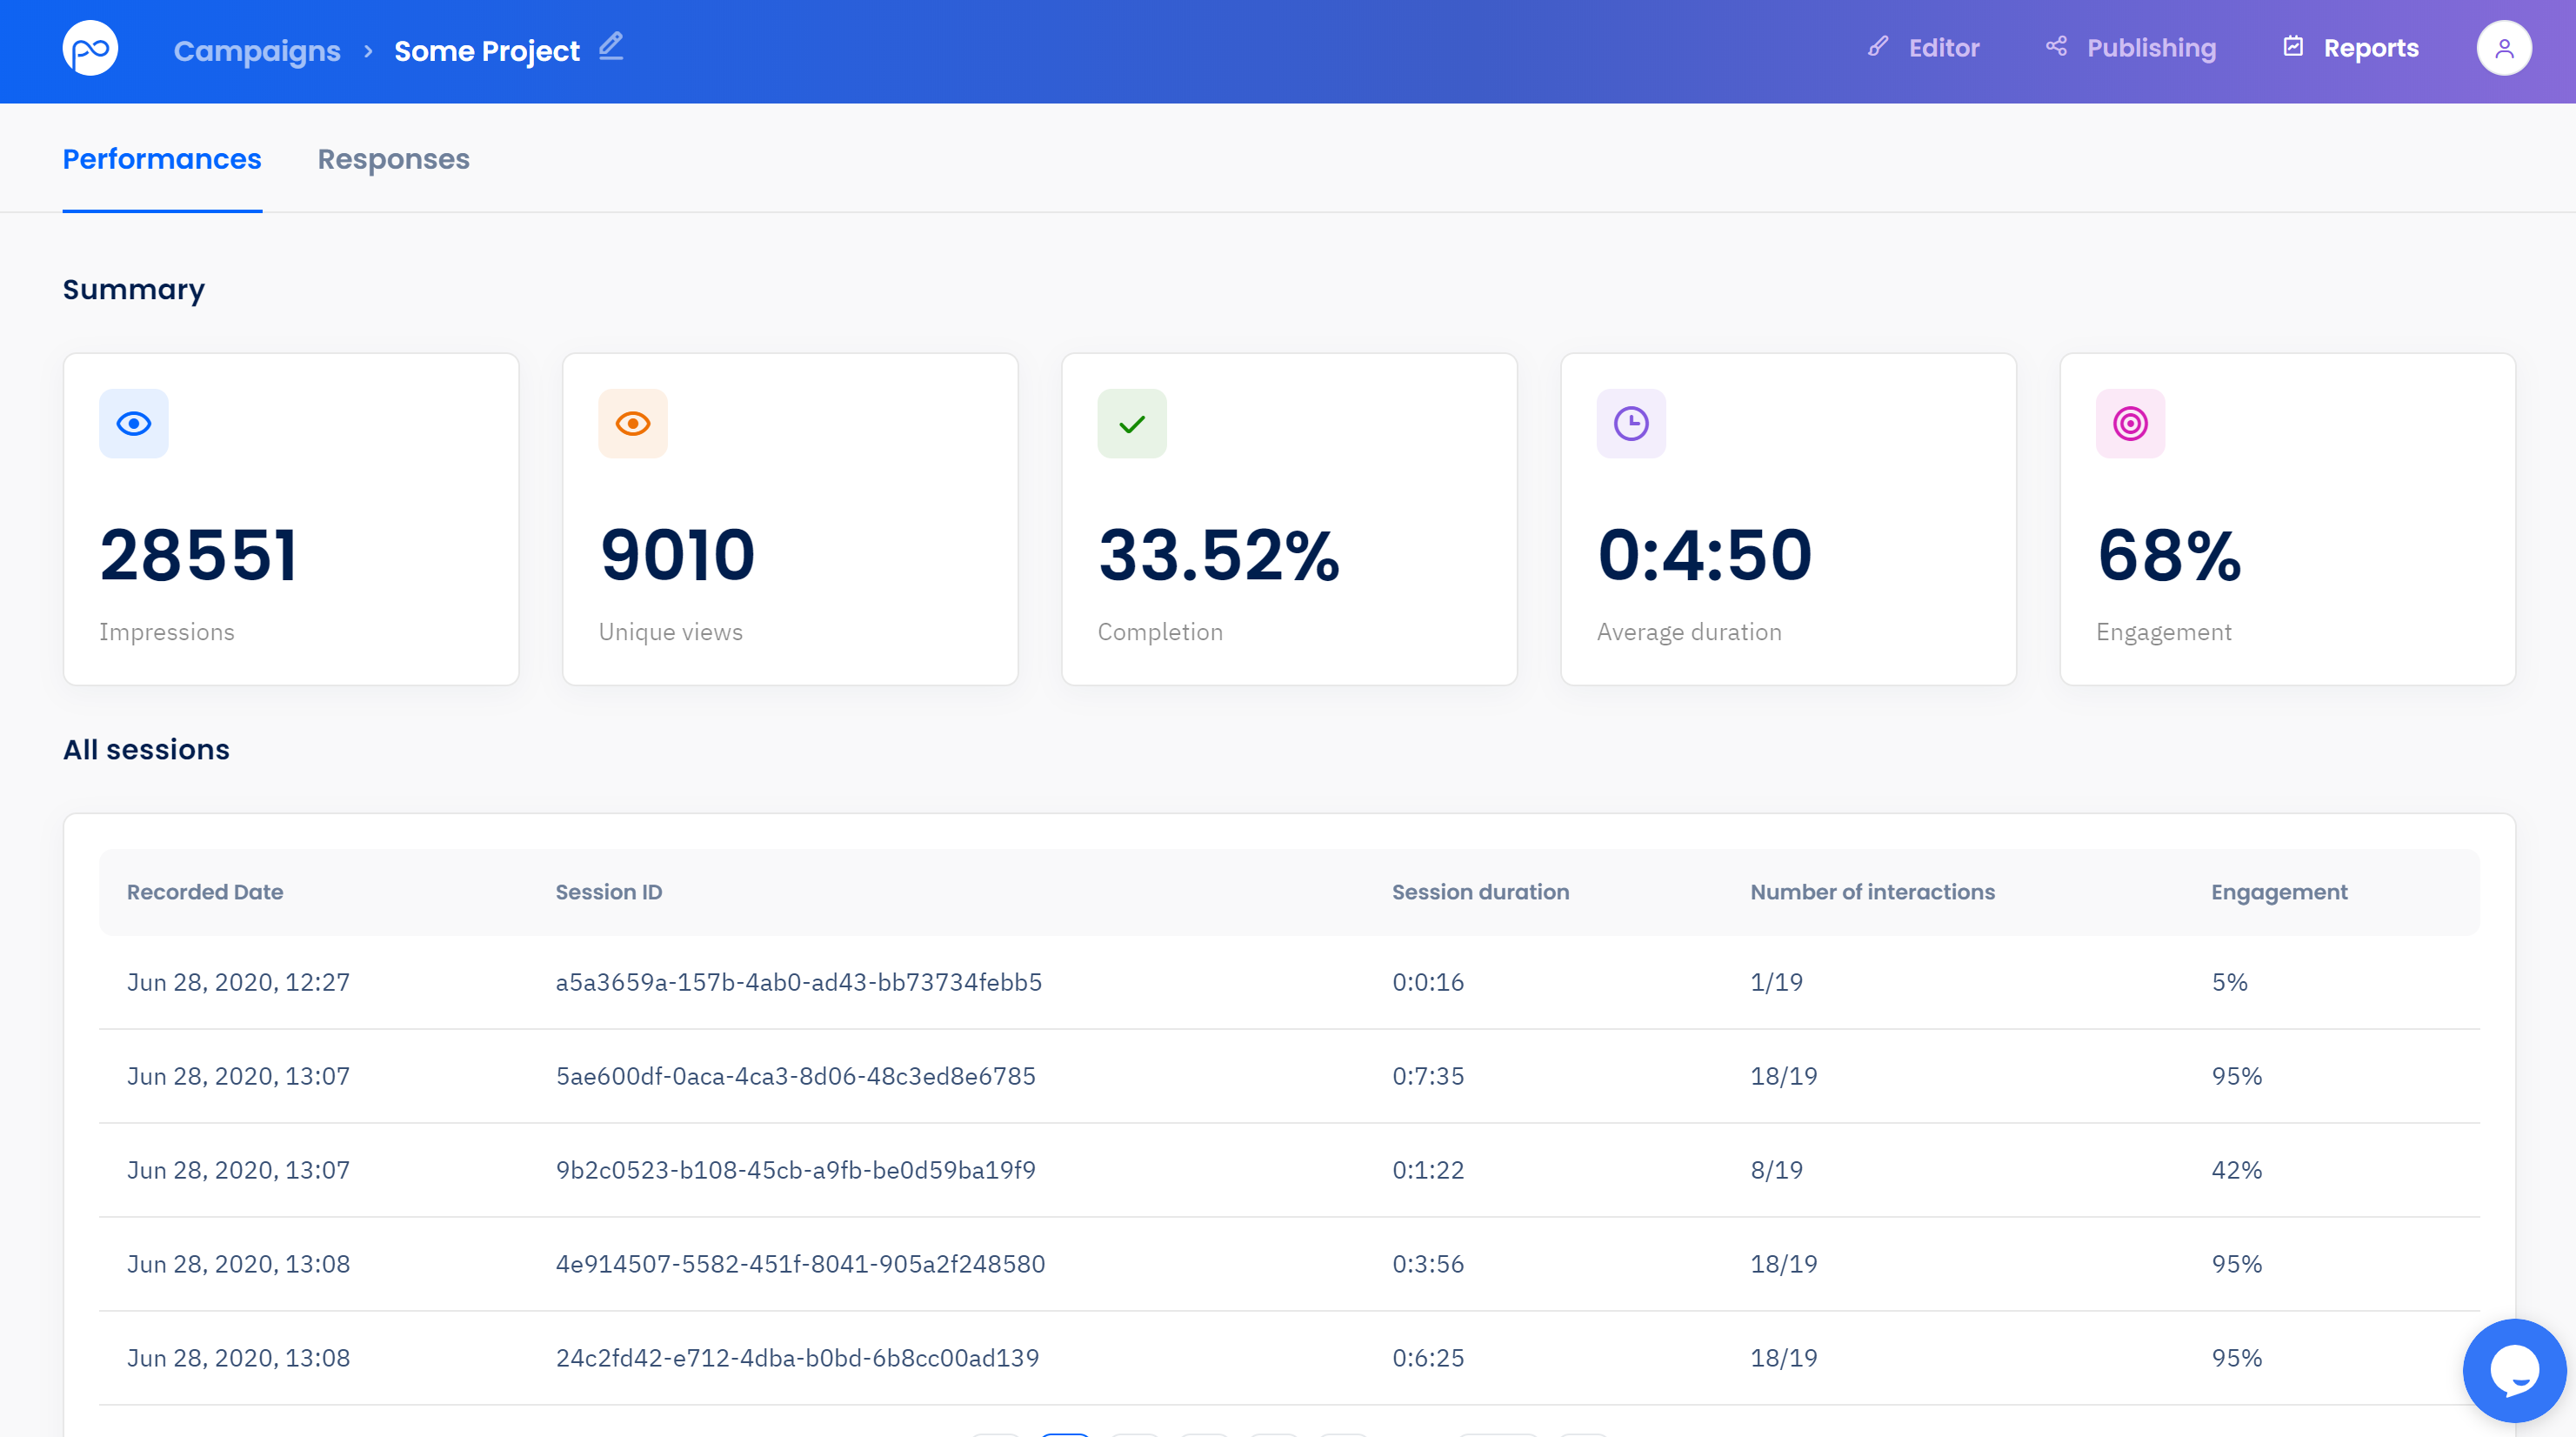Click the Recorded Date column header
This screenshot has height=1437, width=2576.
click(205, 892)
